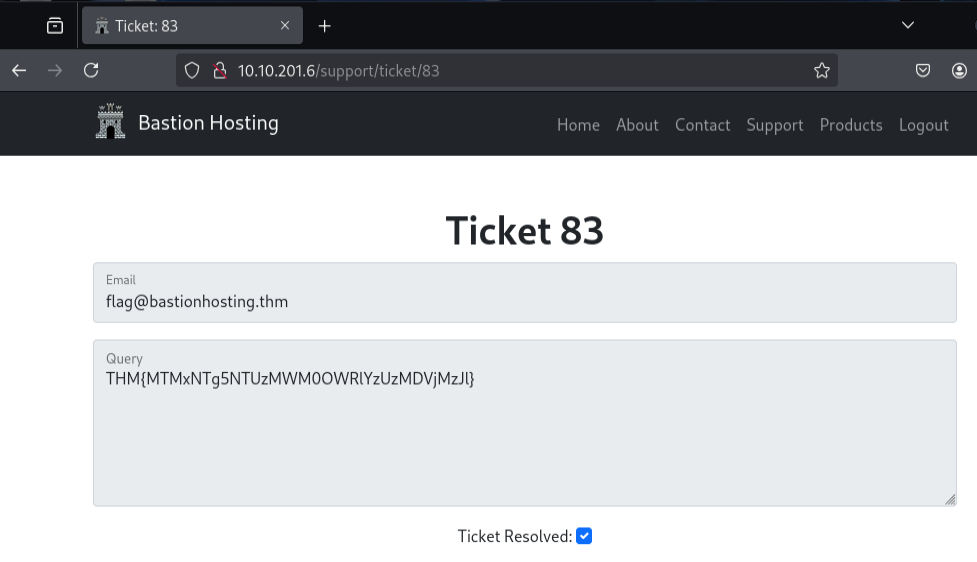Open a new browser tab
977x562 pixels.
(x=325, y=26)
